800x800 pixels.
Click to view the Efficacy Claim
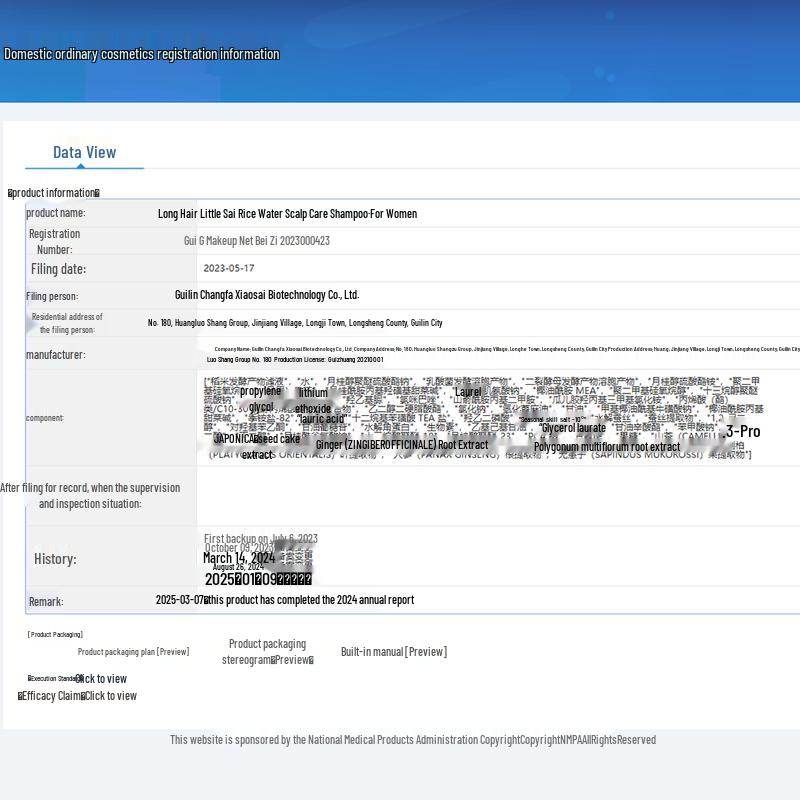pyautogui.click(x=109, y=696)
